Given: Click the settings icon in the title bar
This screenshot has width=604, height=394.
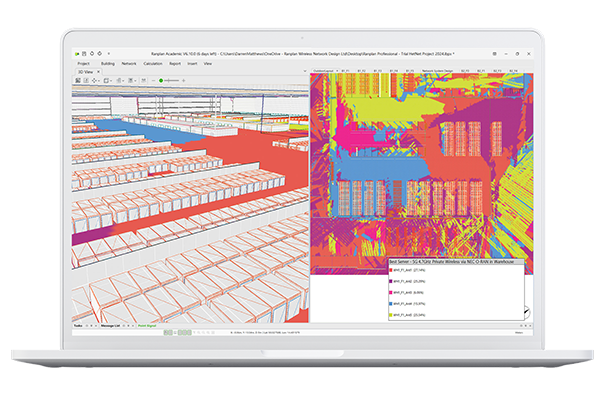Looking at the screenshot, I should (495, 54).
